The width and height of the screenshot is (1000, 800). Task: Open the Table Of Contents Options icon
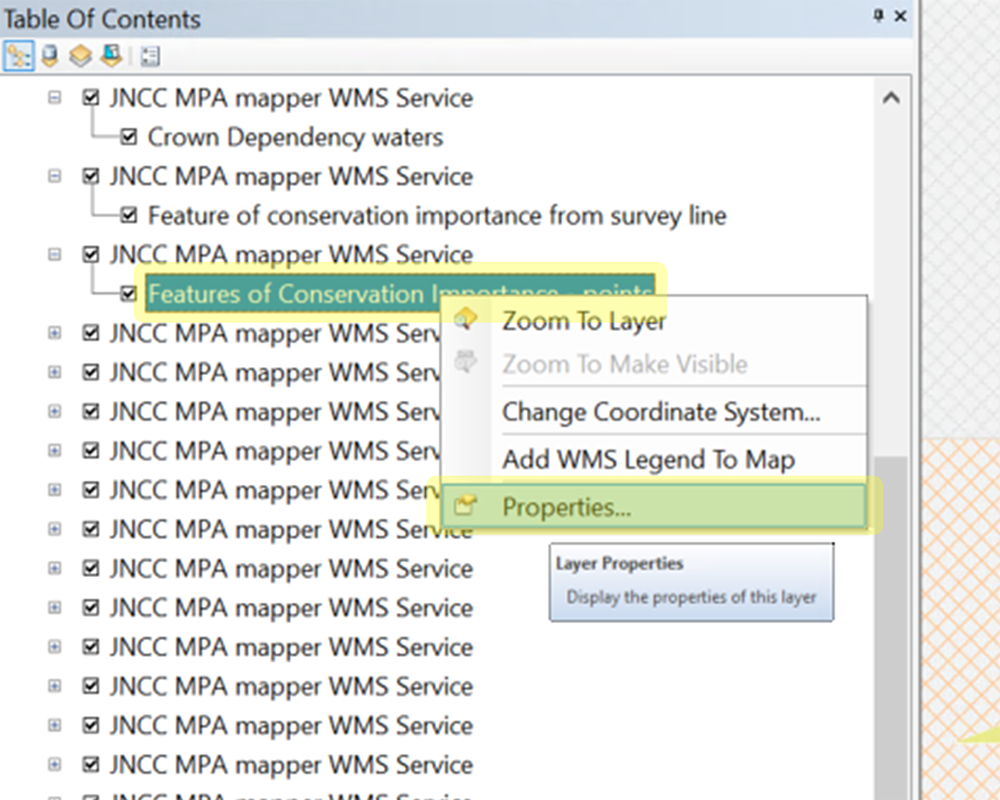pos(150,57)
